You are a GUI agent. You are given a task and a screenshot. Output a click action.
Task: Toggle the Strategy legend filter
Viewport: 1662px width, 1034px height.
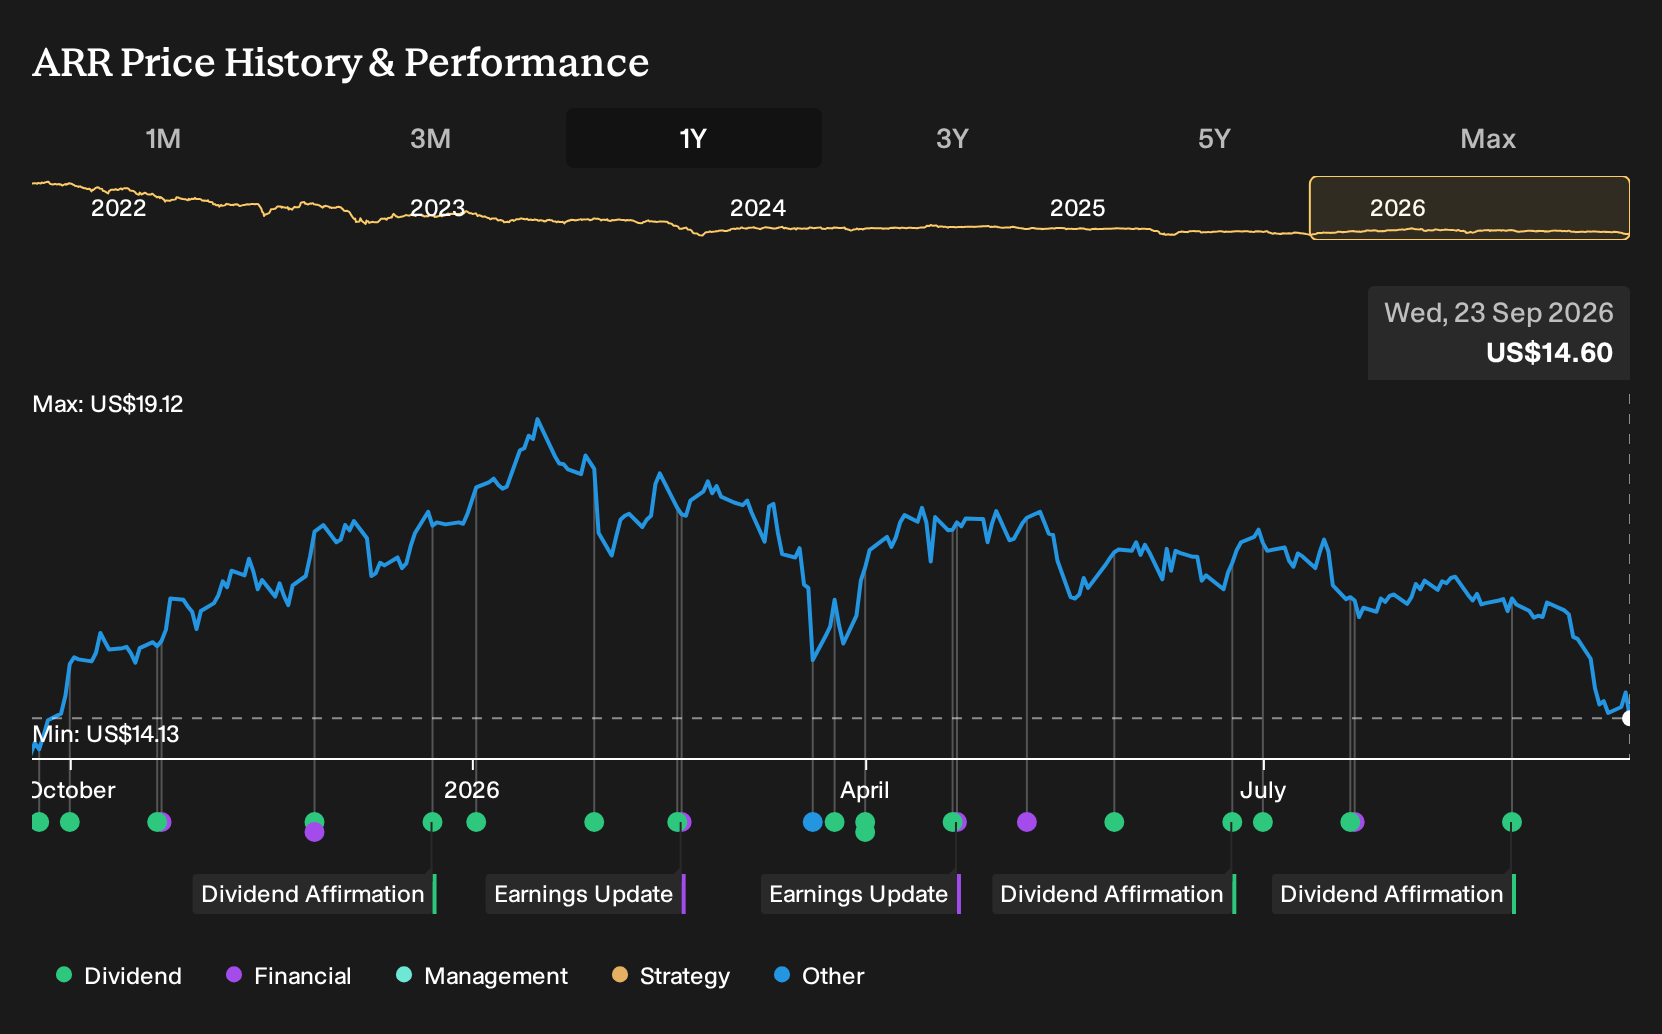pos(671,976)
